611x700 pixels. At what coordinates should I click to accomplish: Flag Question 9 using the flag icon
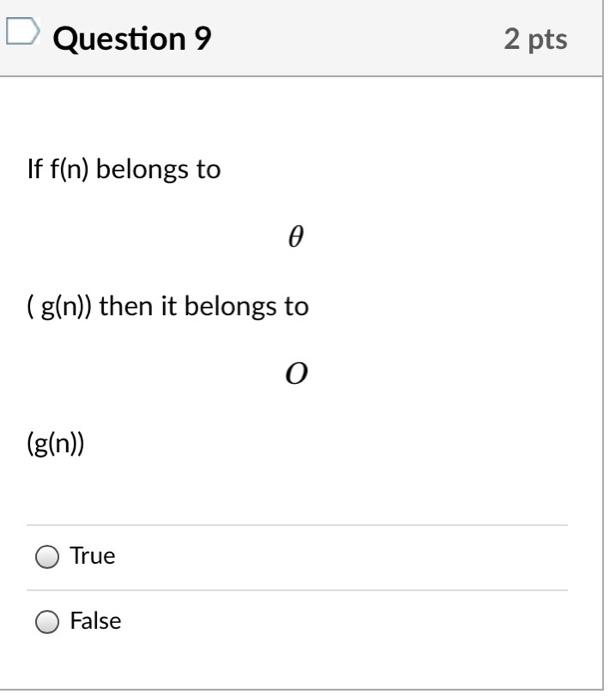pos(23,31)
